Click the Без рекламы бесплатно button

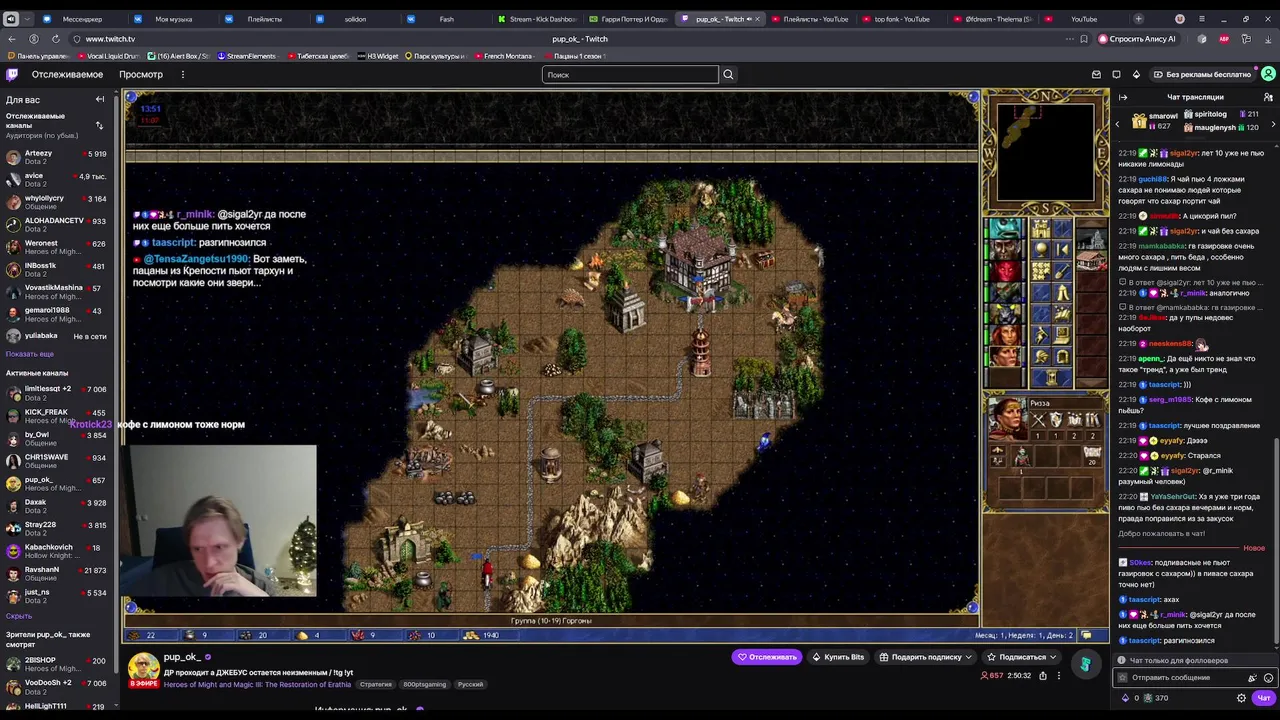coord(1201,74)
